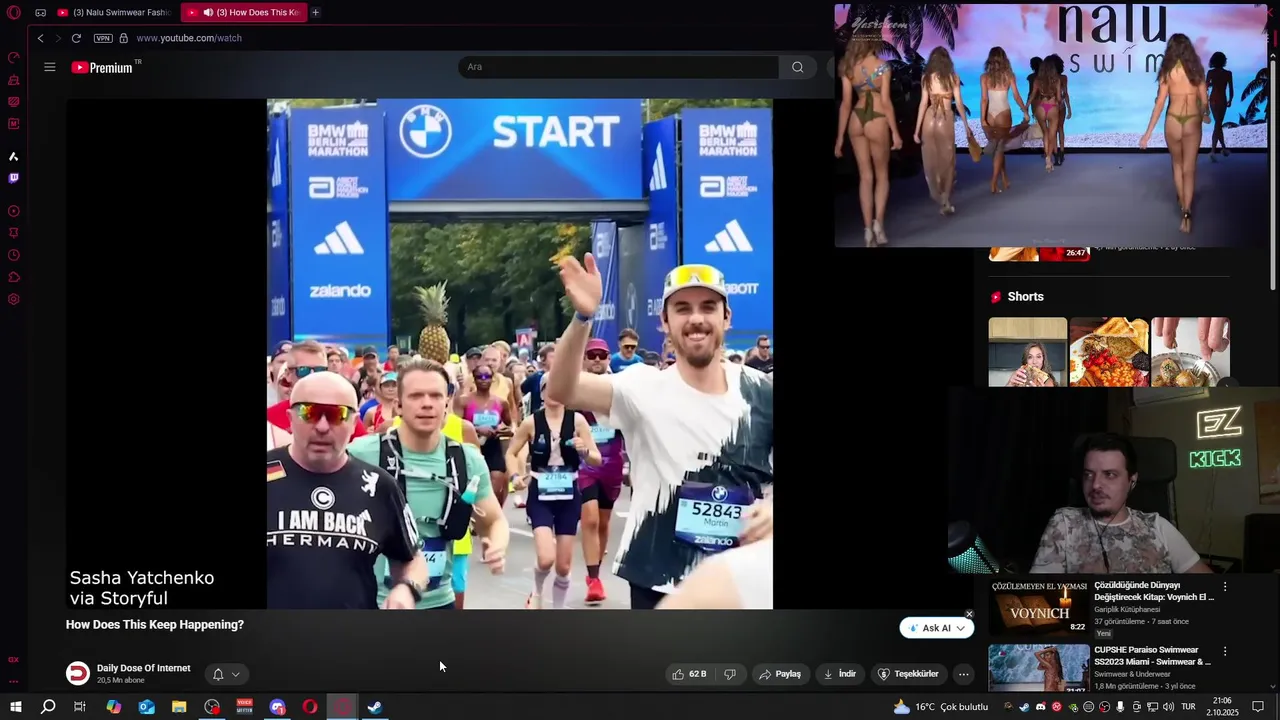Open the red Opera browser taskbar icon
Viewport: 1280px width, 720px height.
[x=310, y=707]
